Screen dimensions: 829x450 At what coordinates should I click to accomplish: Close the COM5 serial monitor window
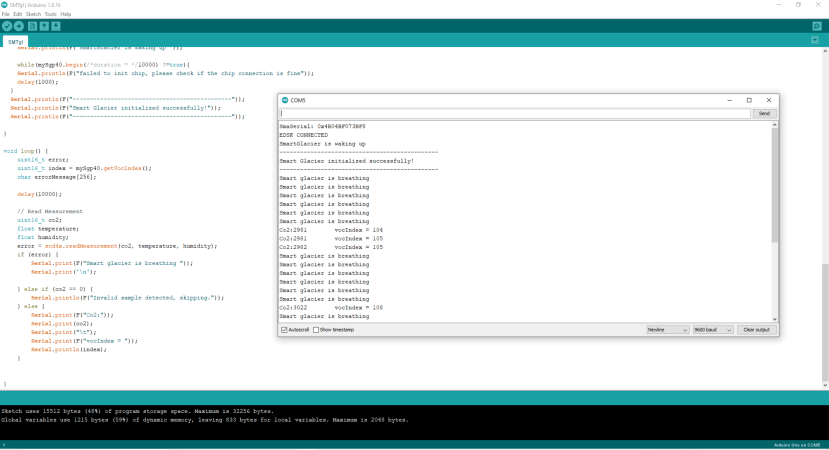[x=768, y=100]
